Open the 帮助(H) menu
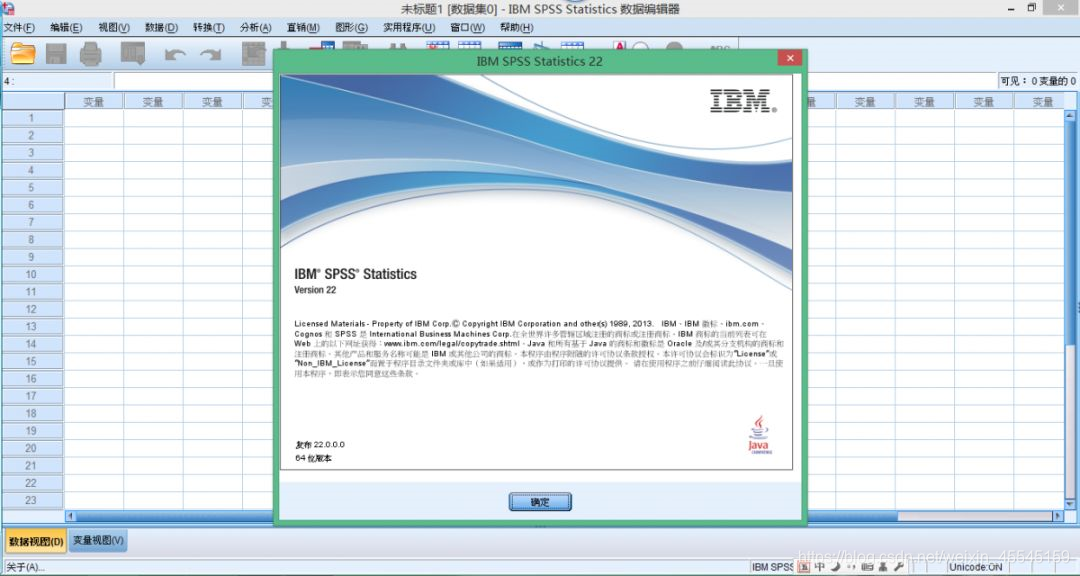The height and width of the screenshot is (576, 1080). coord(517,28)
